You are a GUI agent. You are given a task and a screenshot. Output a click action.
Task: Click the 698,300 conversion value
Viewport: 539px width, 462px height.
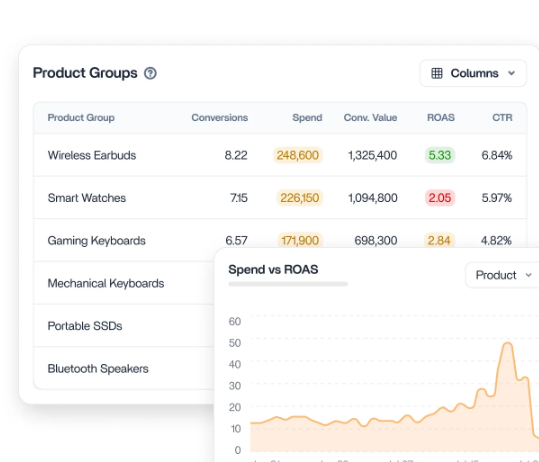coord(376,241)
